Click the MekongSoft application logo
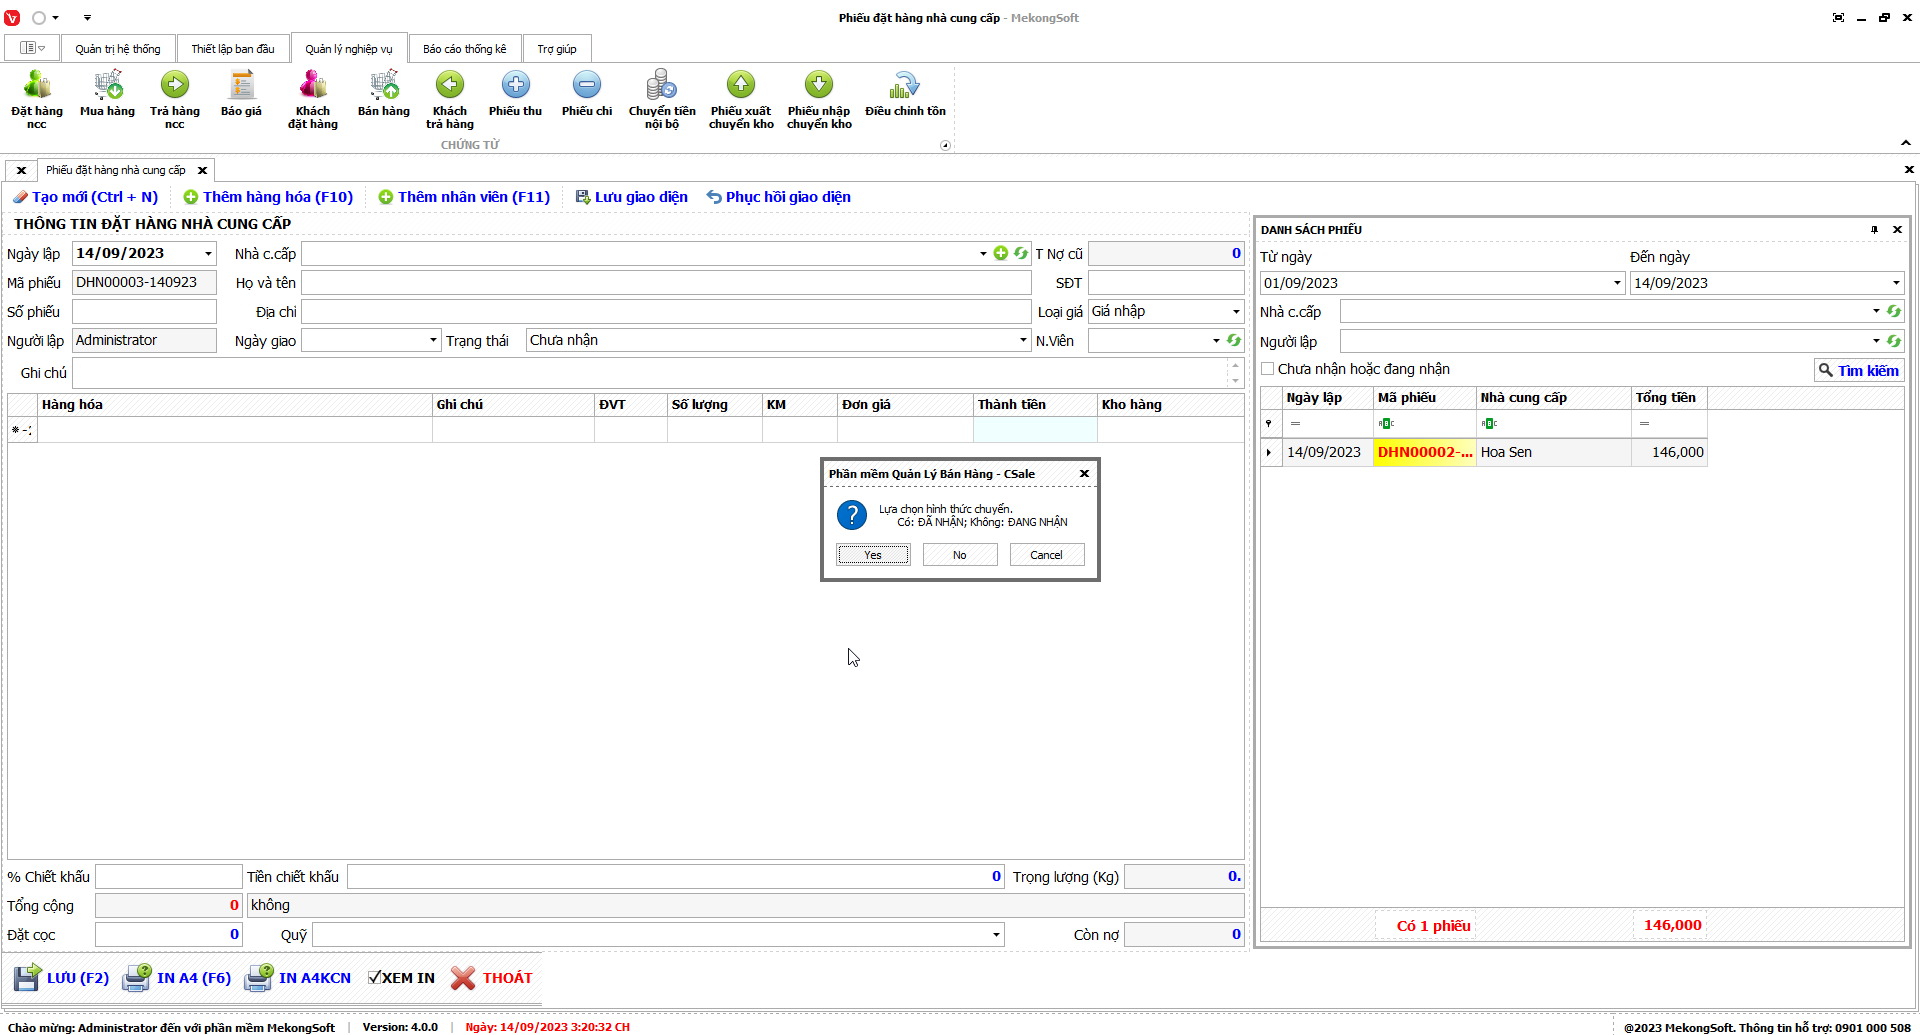 [12, 18]
